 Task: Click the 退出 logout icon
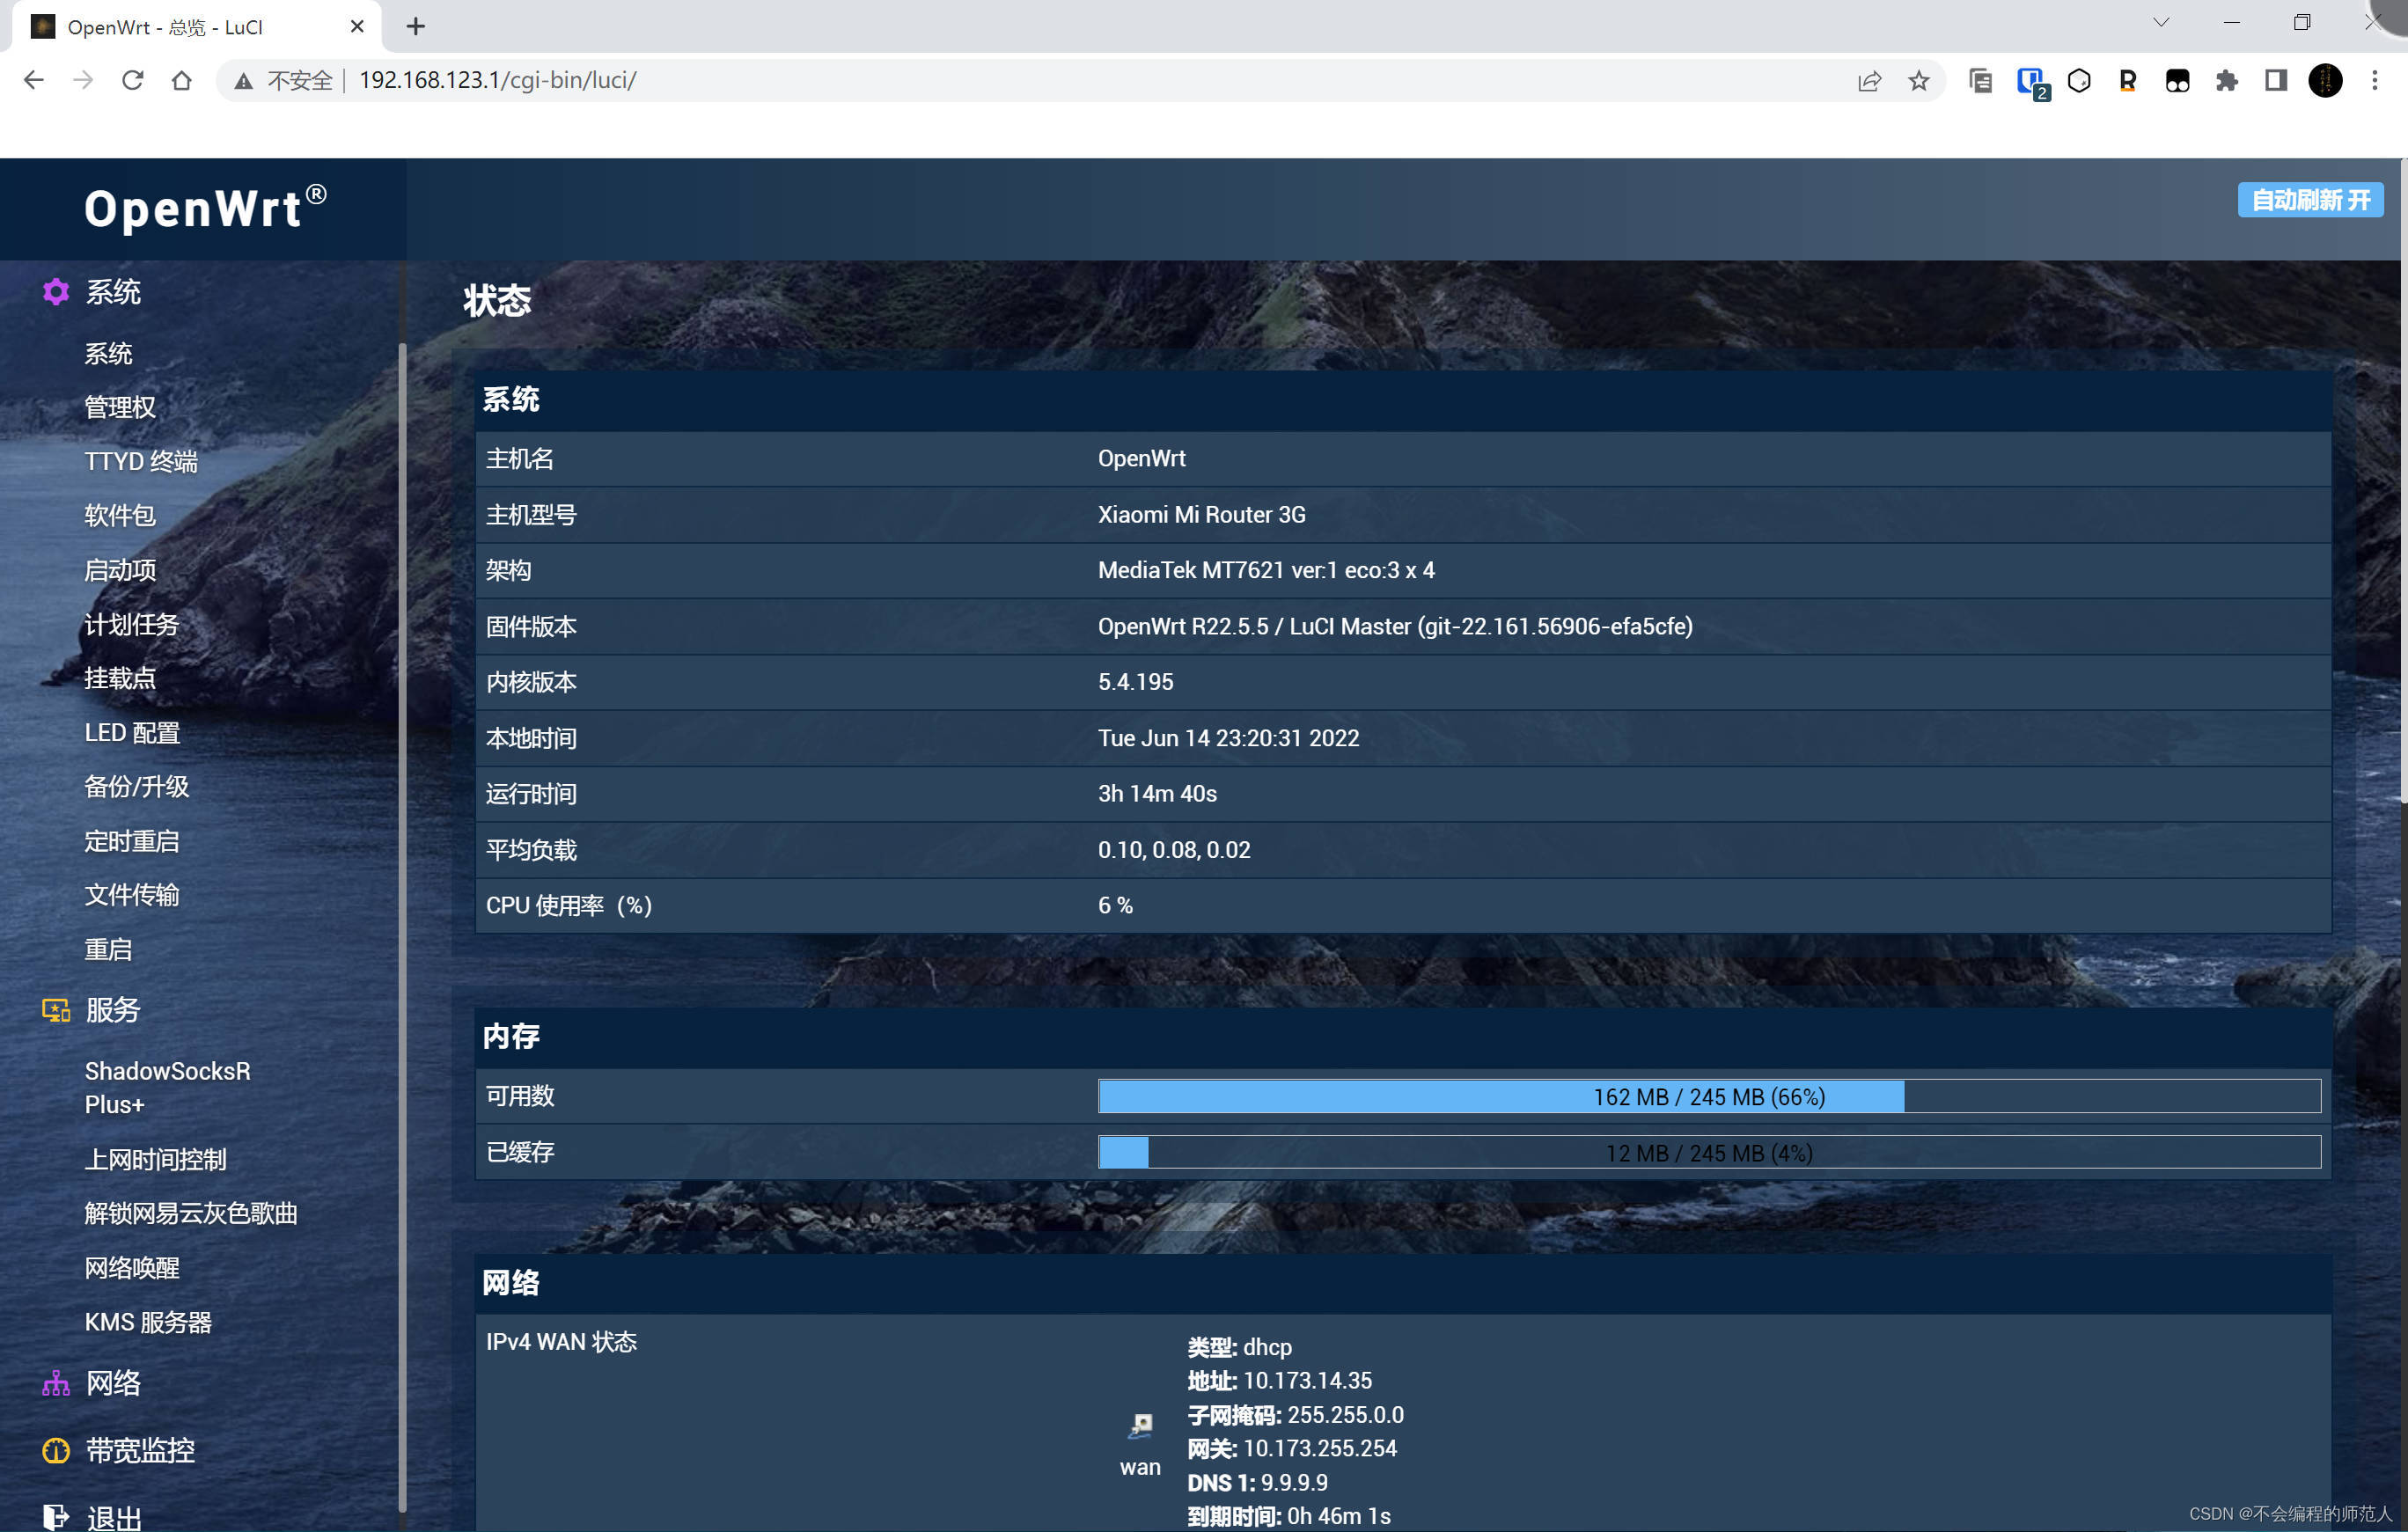(56, 1516)
